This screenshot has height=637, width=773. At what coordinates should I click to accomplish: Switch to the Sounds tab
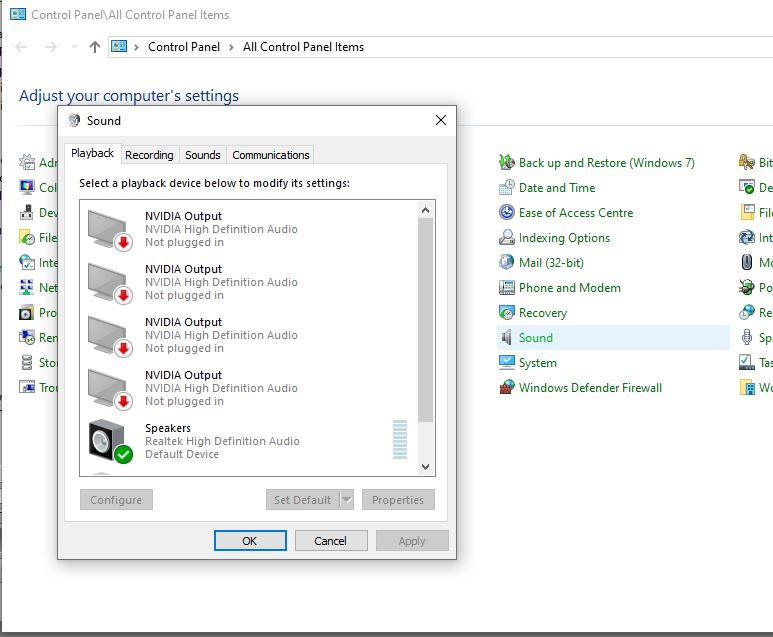pyautogui.click(x=203, y=155)
